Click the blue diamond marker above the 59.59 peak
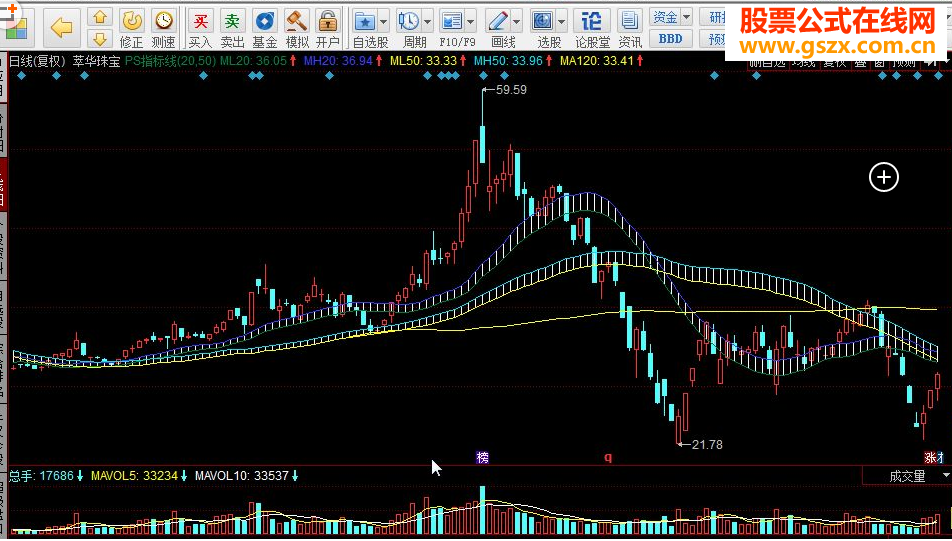The image size is (952, 541). click(x=483, y=76)
